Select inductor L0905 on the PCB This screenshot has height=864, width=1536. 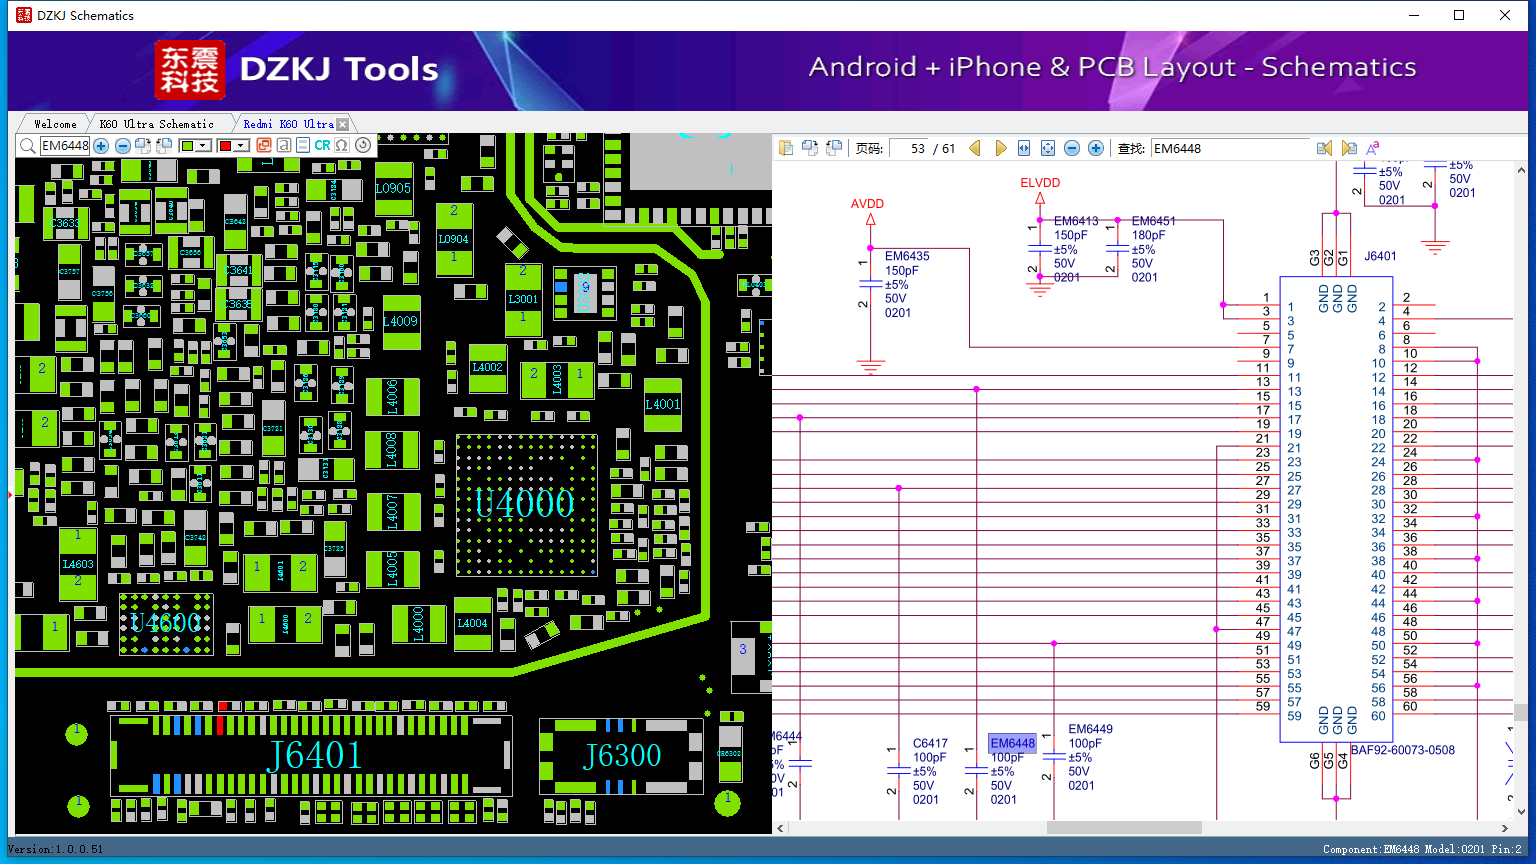click(393, 188)
